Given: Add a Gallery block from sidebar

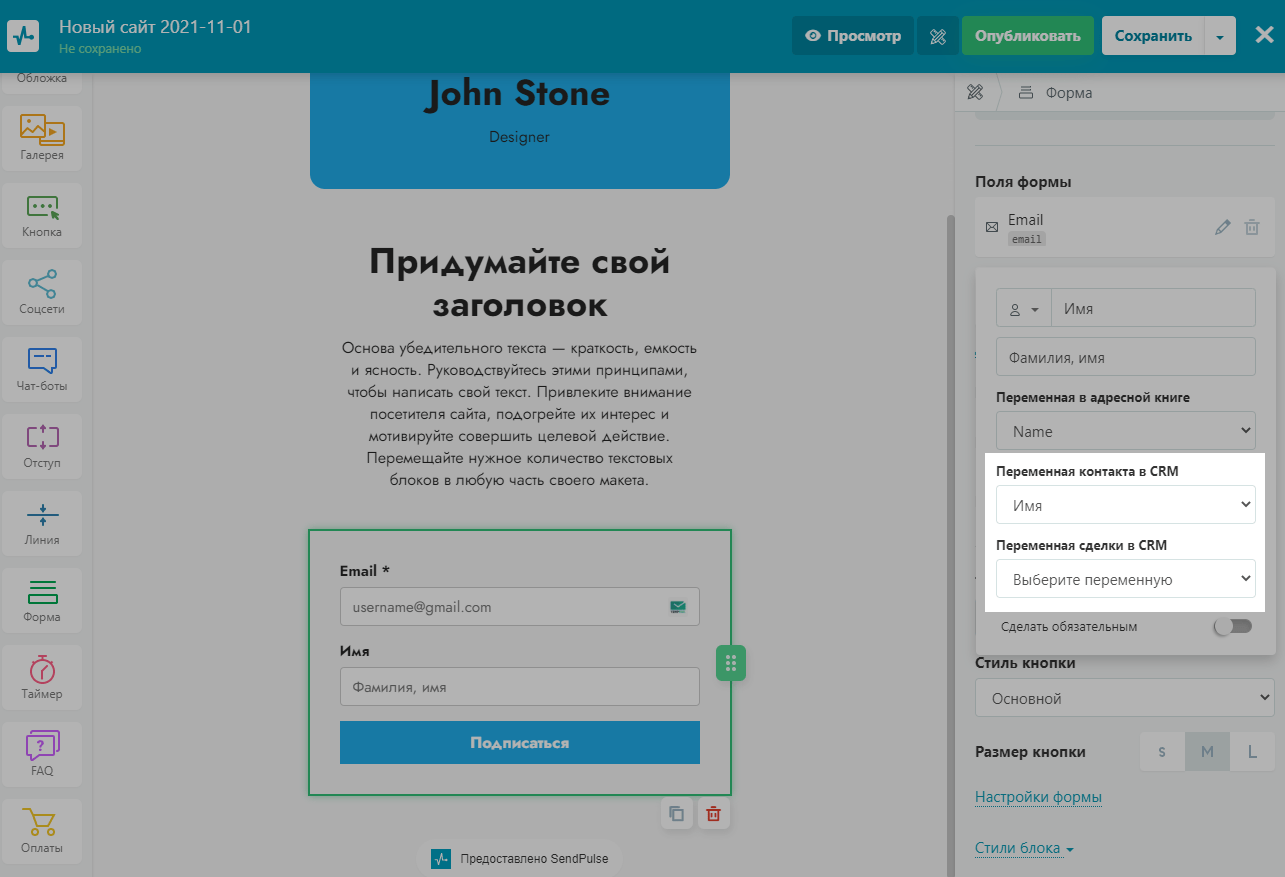Looking at the screenshot, I should pyautogui.click(x=42, y=138).
